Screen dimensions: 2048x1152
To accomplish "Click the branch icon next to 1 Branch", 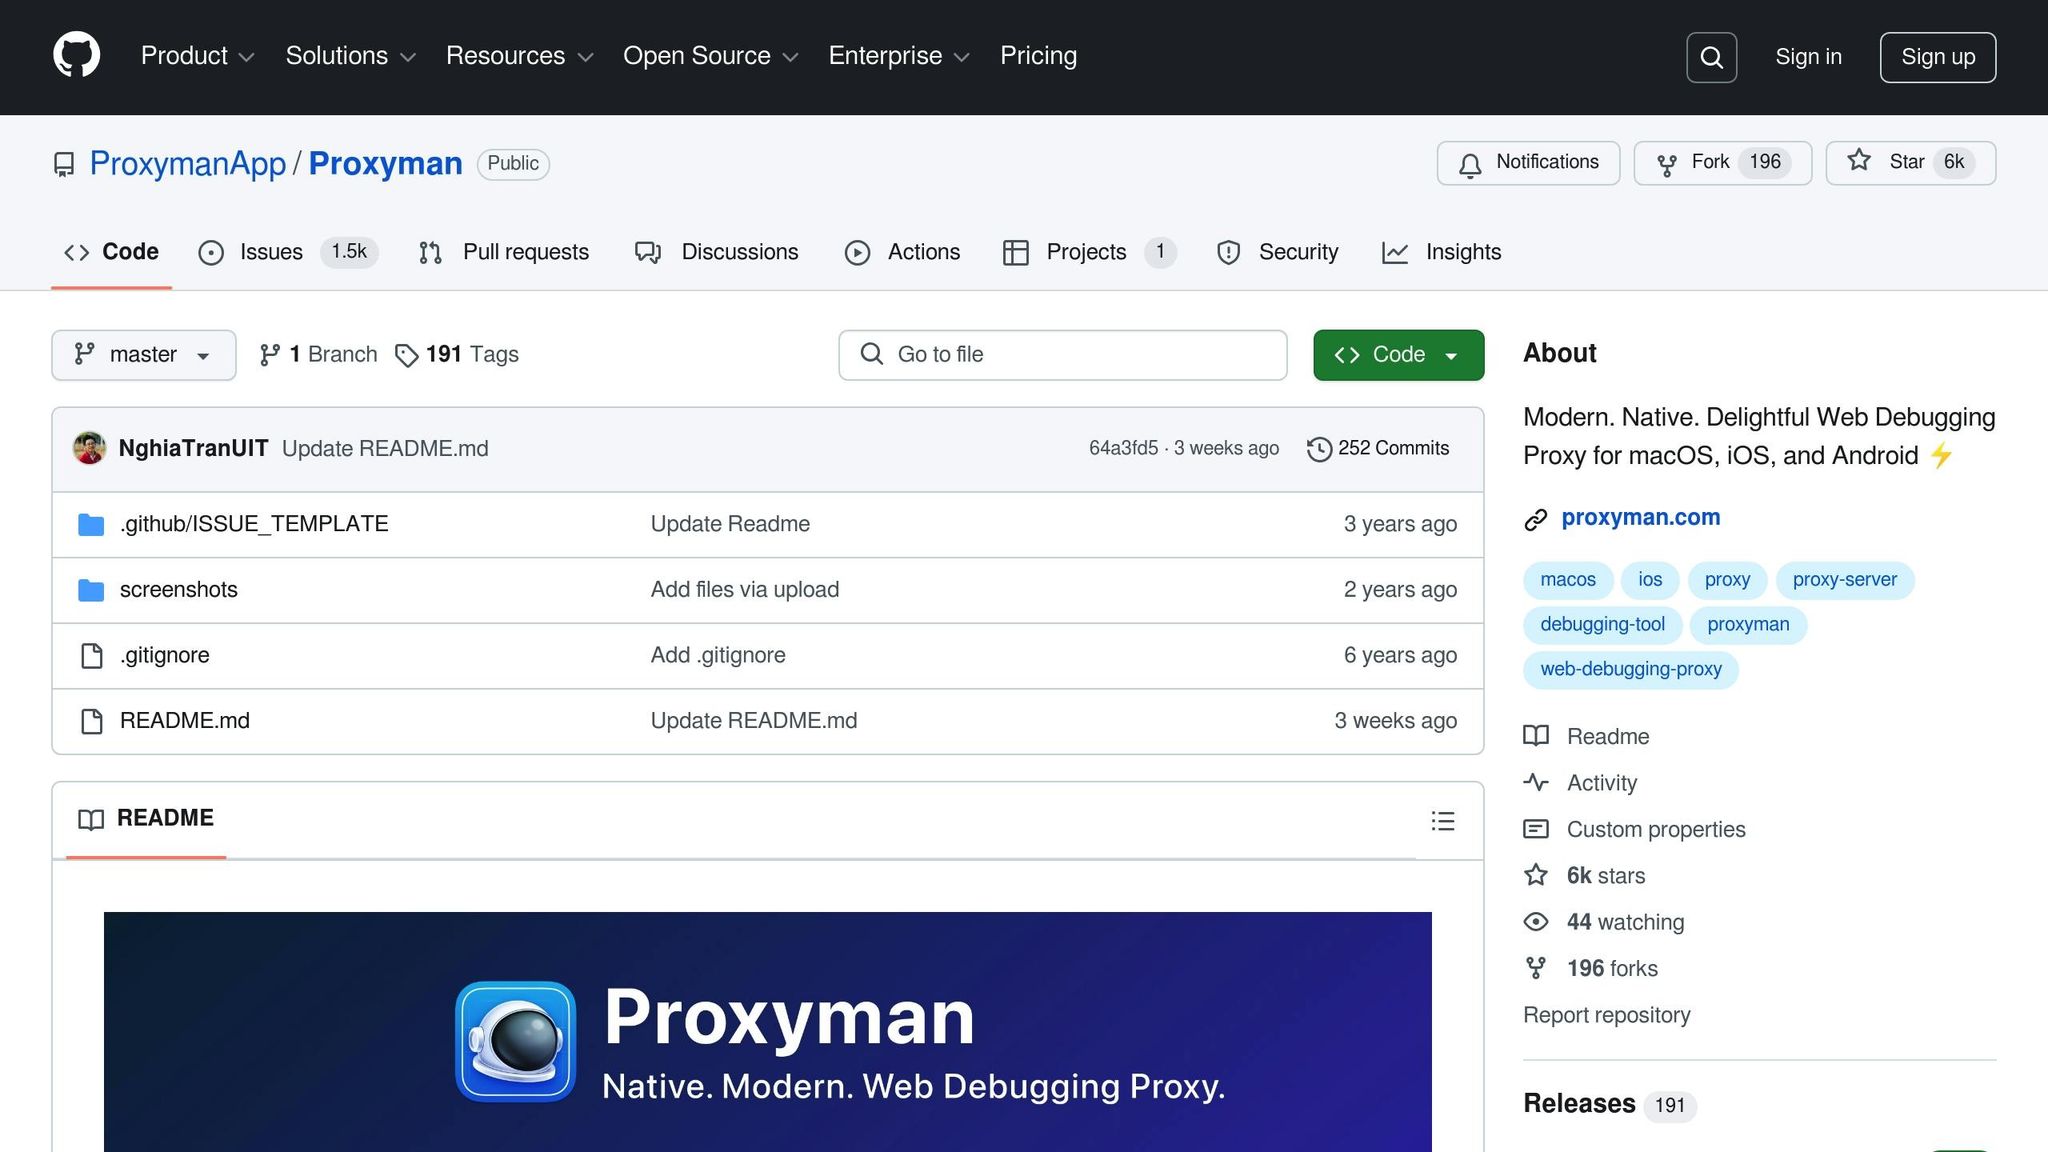I will 269,355.
